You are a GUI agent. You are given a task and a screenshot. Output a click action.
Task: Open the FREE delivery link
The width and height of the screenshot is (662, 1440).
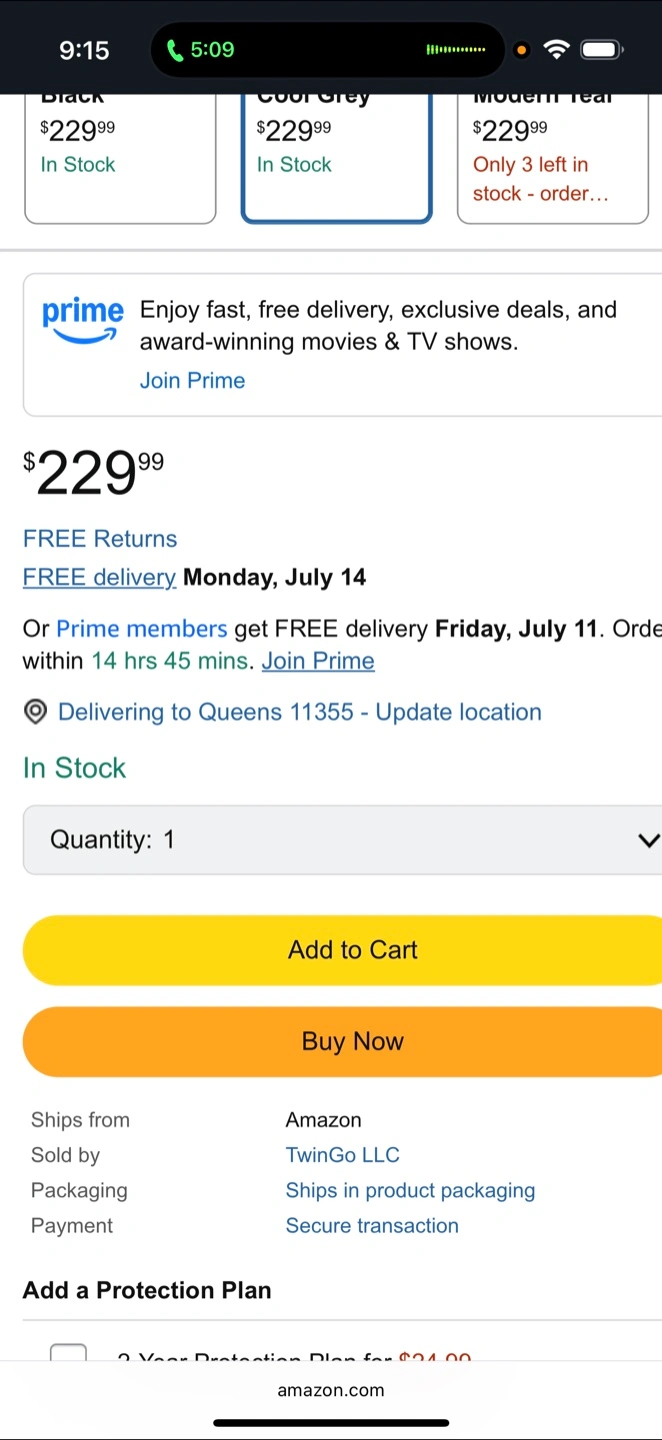(99, 577)
